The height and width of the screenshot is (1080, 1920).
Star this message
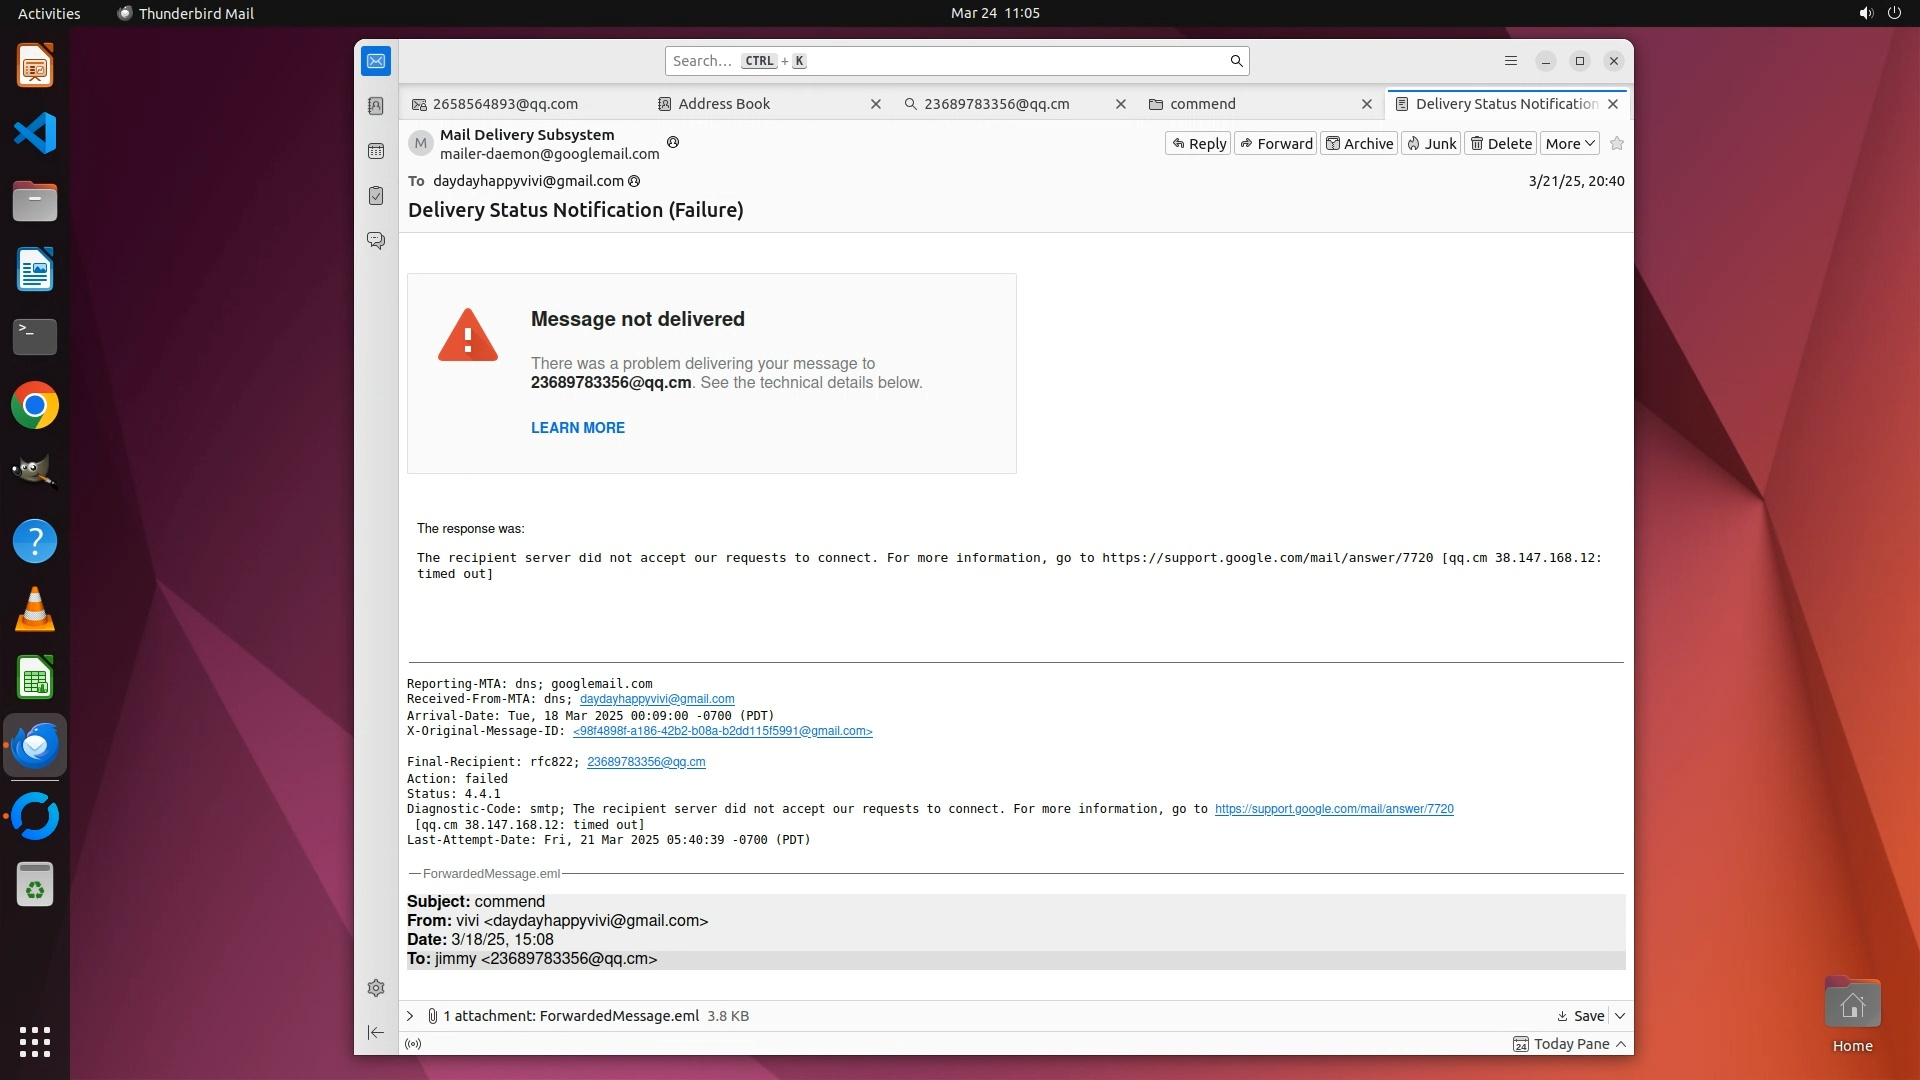point(1617,144)
